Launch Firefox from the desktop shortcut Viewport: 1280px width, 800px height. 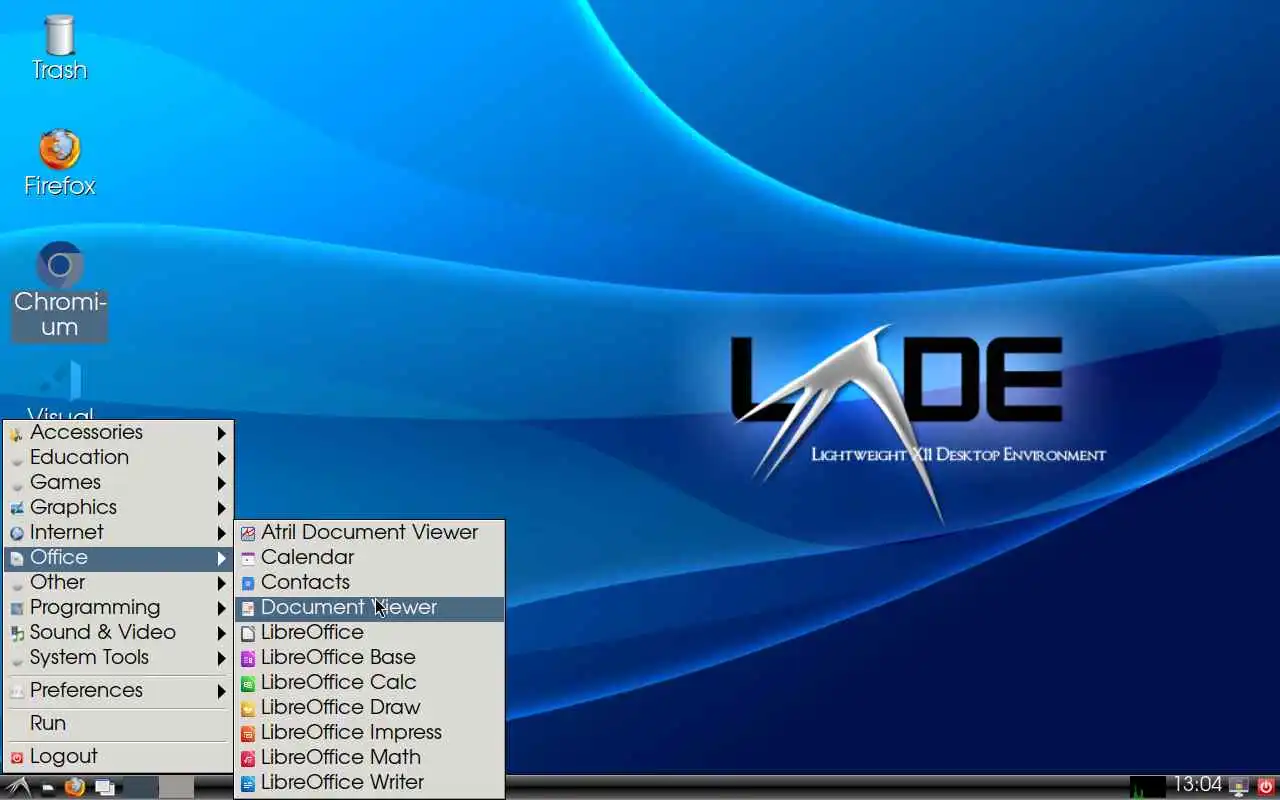tap(59, 163)
